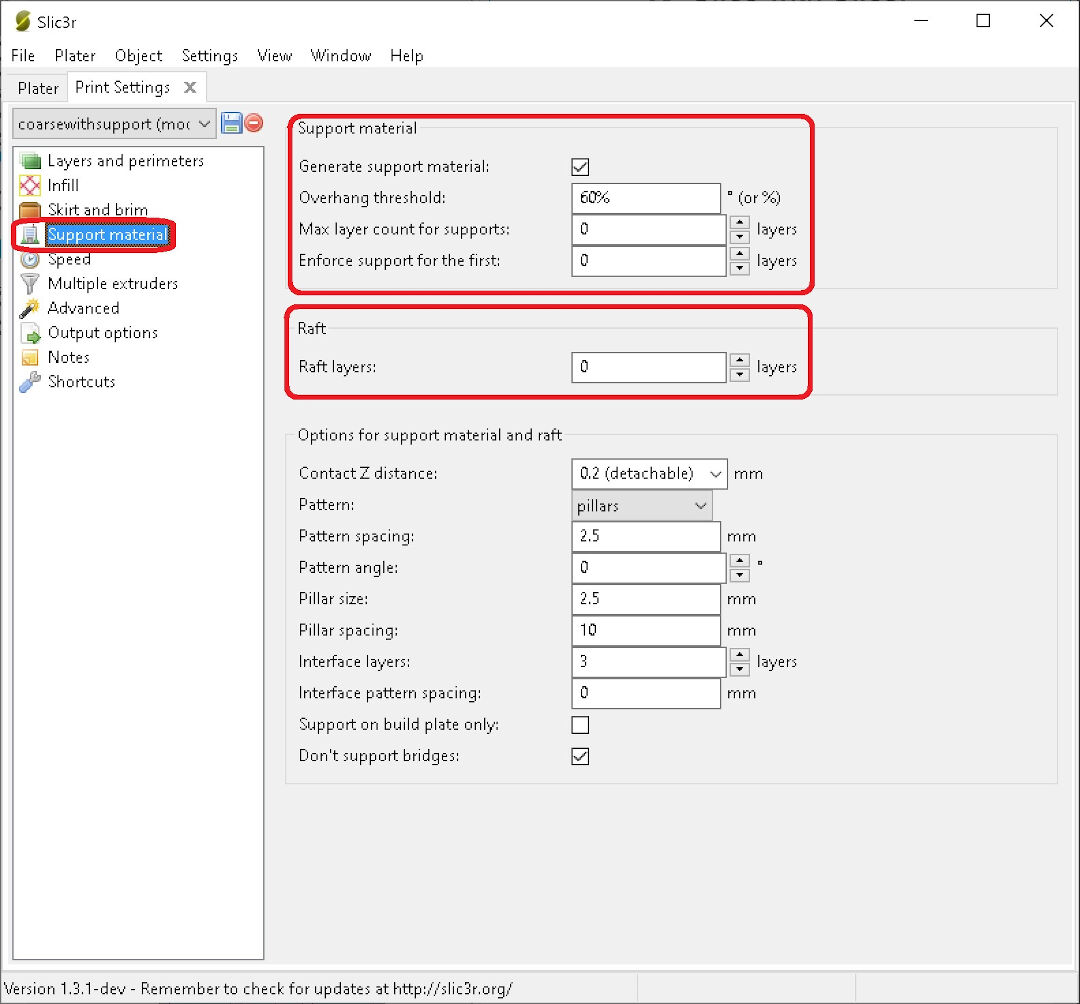Click the Max layer count for supports field
Viewport: 1080px width, 1004px height.
[x=649, y=230]
